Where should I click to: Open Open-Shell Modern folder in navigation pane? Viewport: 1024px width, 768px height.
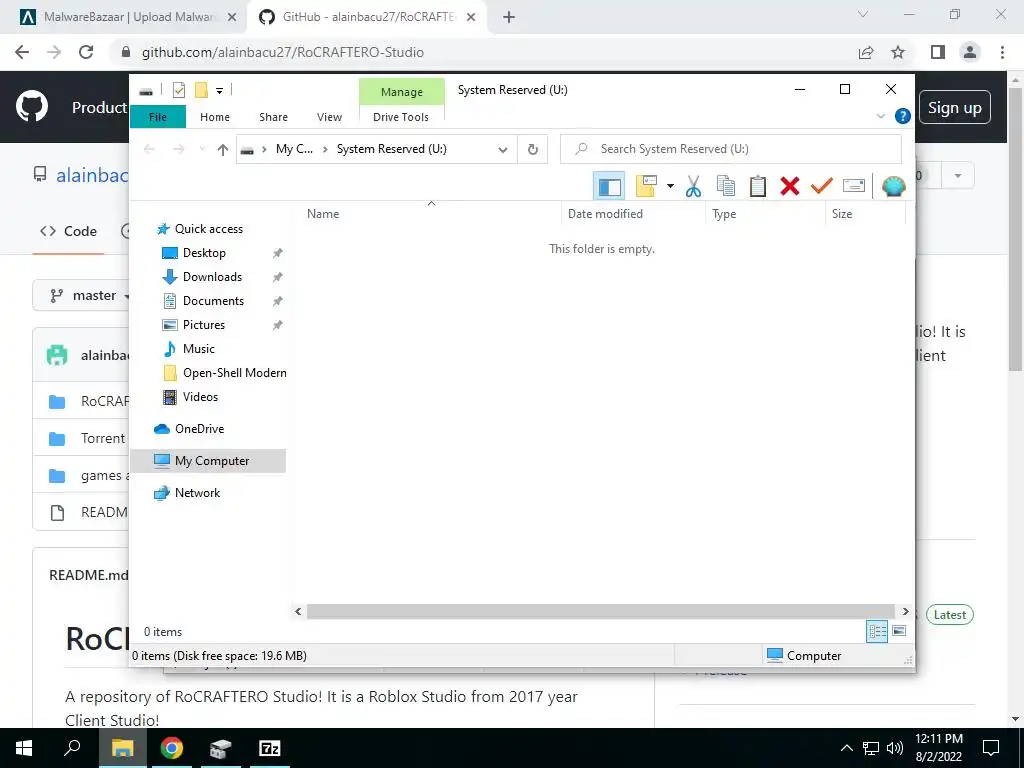pos(234,373)
